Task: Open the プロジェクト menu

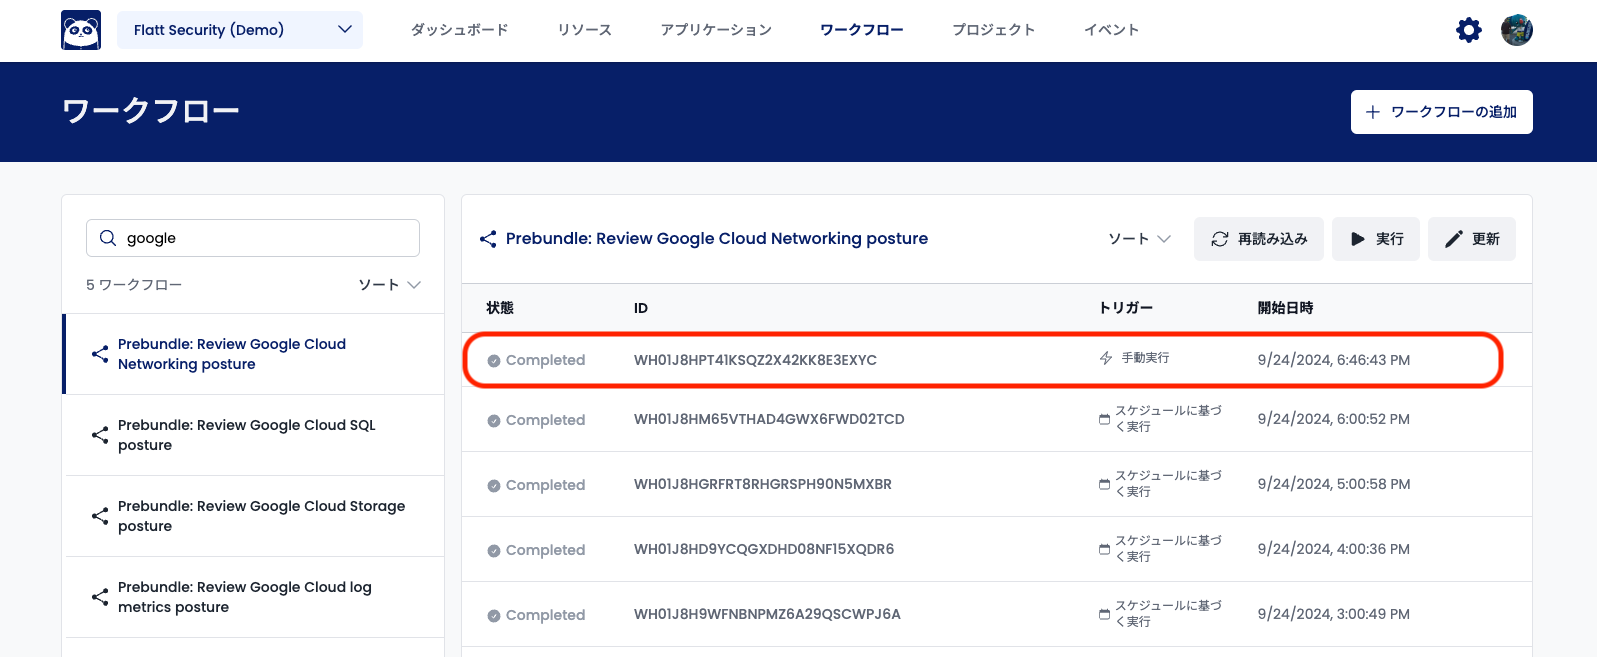Action: (x=994, y=30)
